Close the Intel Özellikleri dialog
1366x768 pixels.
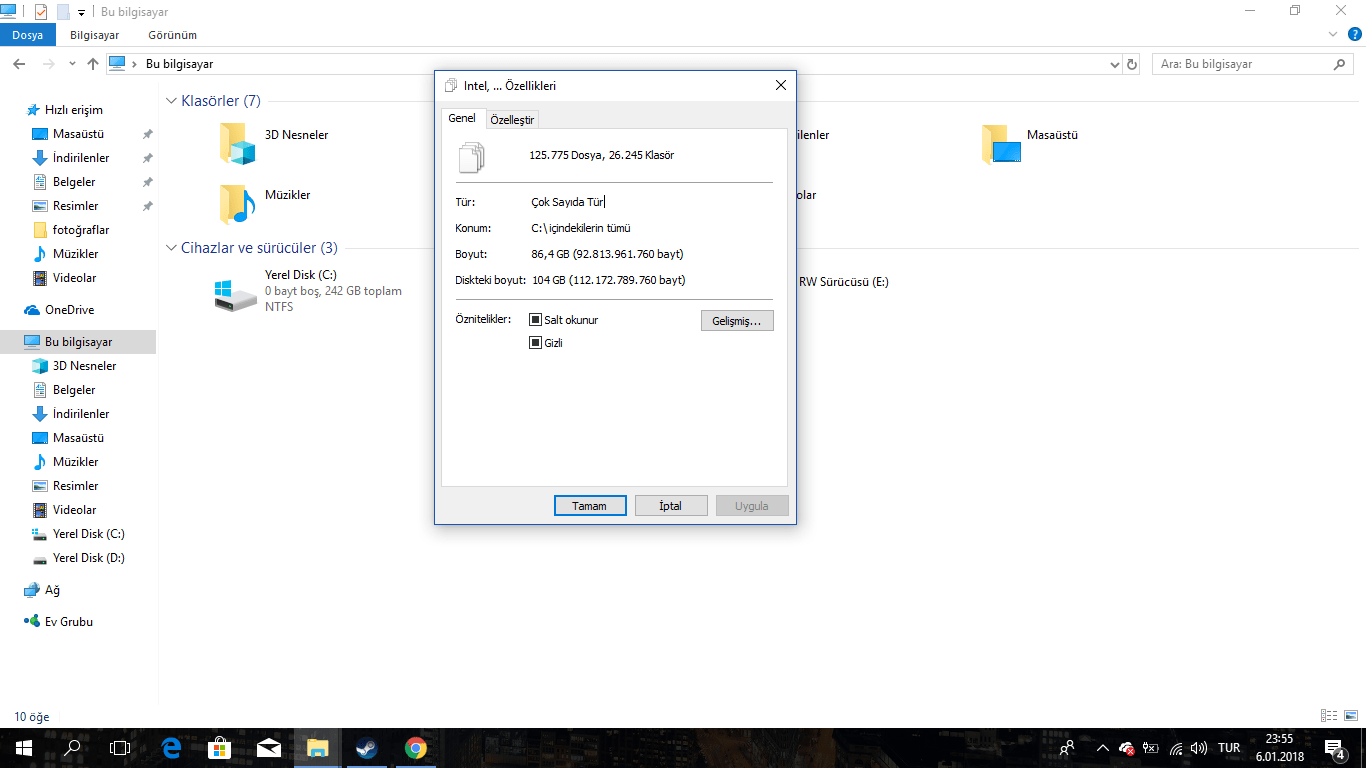[781, 86]
